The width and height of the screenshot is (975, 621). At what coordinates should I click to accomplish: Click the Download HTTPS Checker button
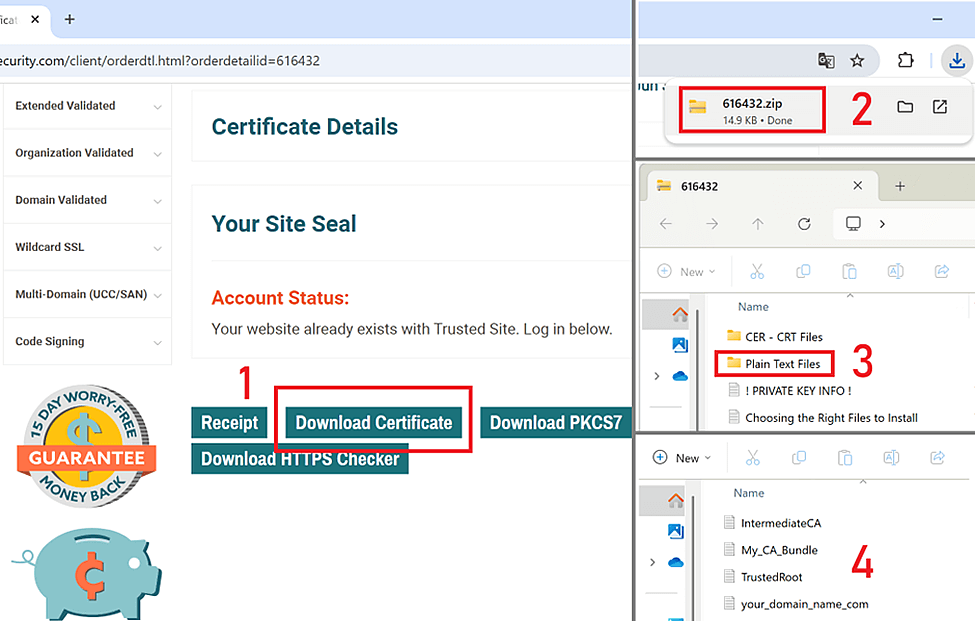[x=300, y=459]
